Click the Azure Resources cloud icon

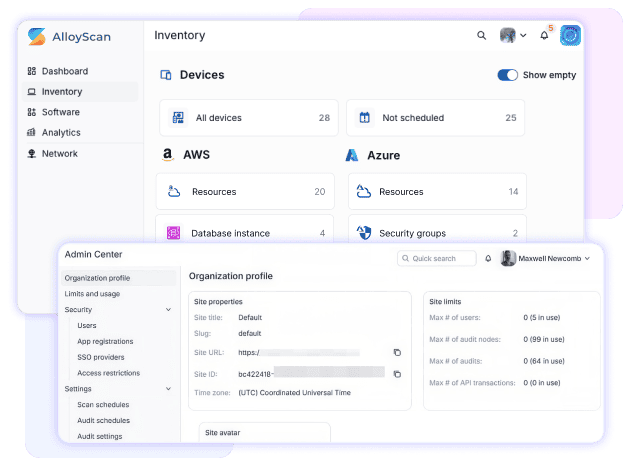(x=363, y=191)
